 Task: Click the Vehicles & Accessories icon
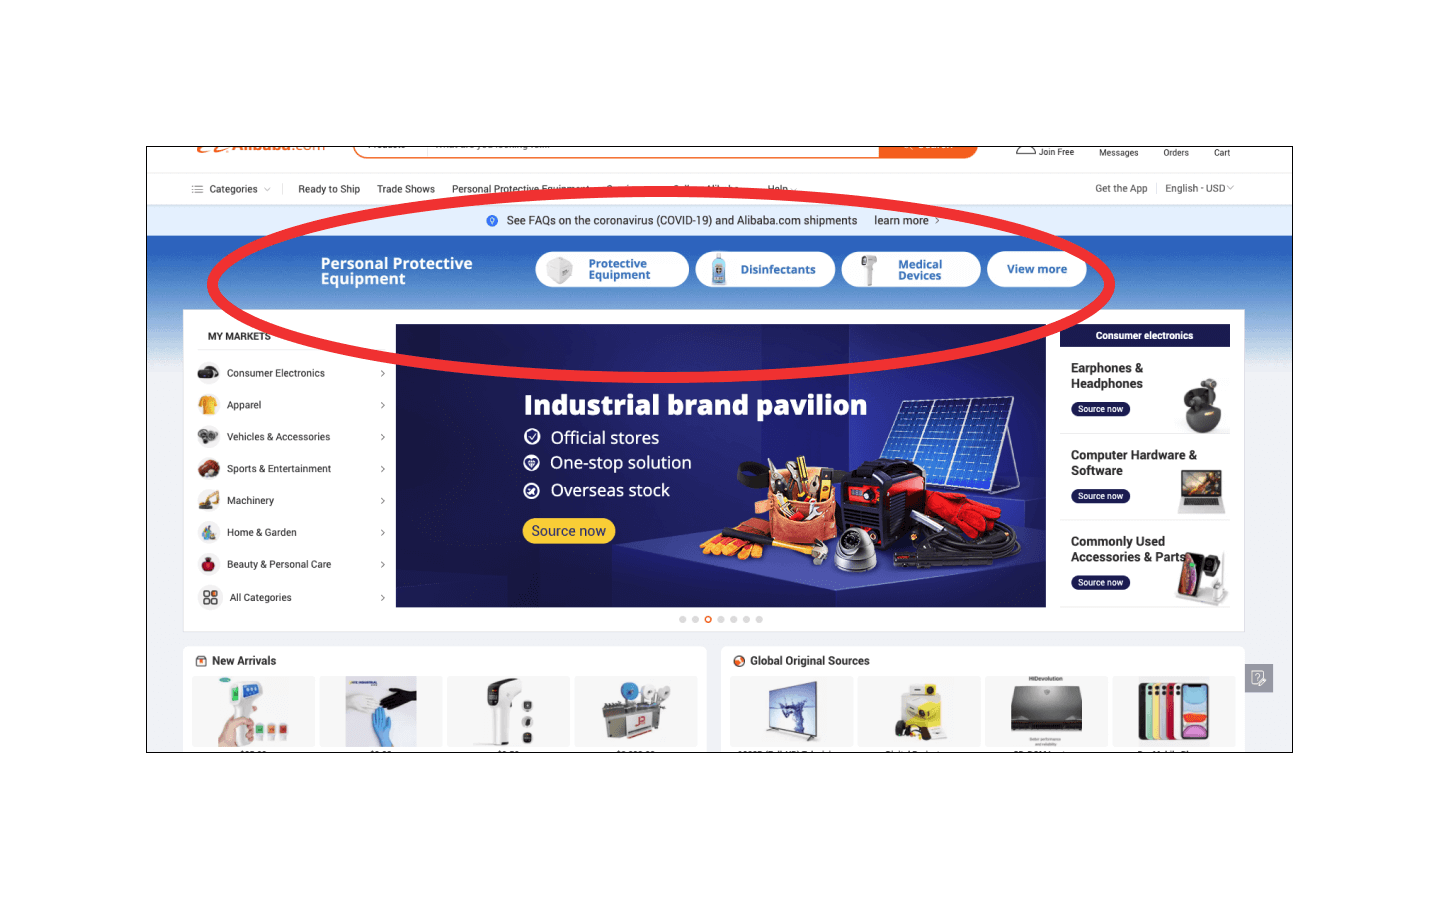click(x=208, y=437)
